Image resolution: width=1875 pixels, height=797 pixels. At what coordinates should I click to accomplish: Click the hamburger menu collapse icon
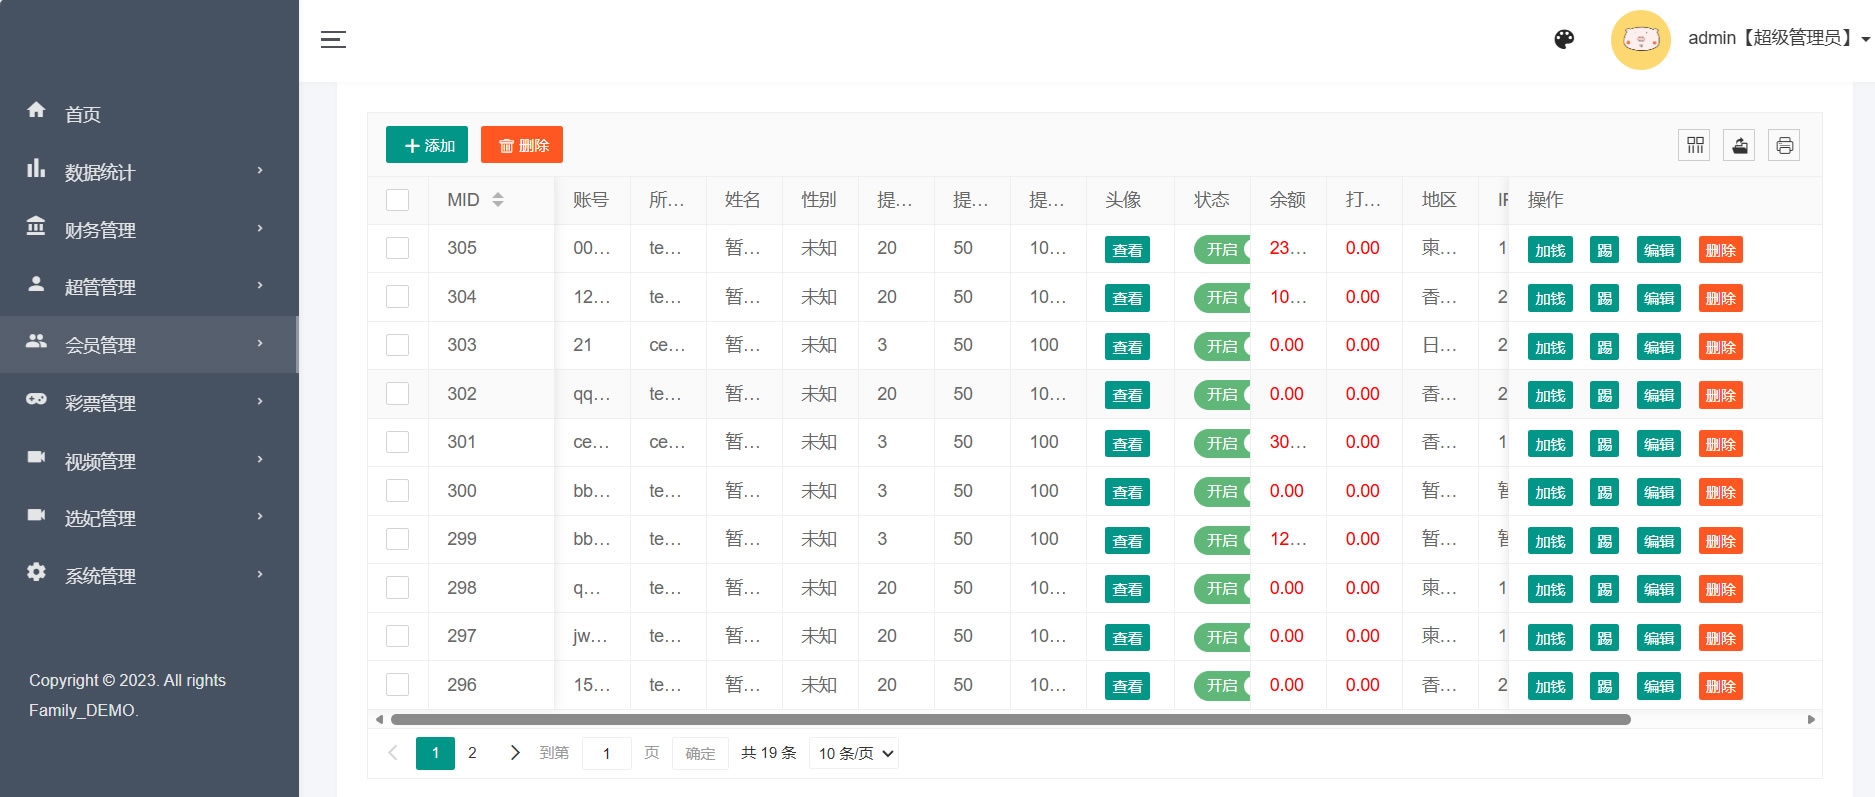333,40
